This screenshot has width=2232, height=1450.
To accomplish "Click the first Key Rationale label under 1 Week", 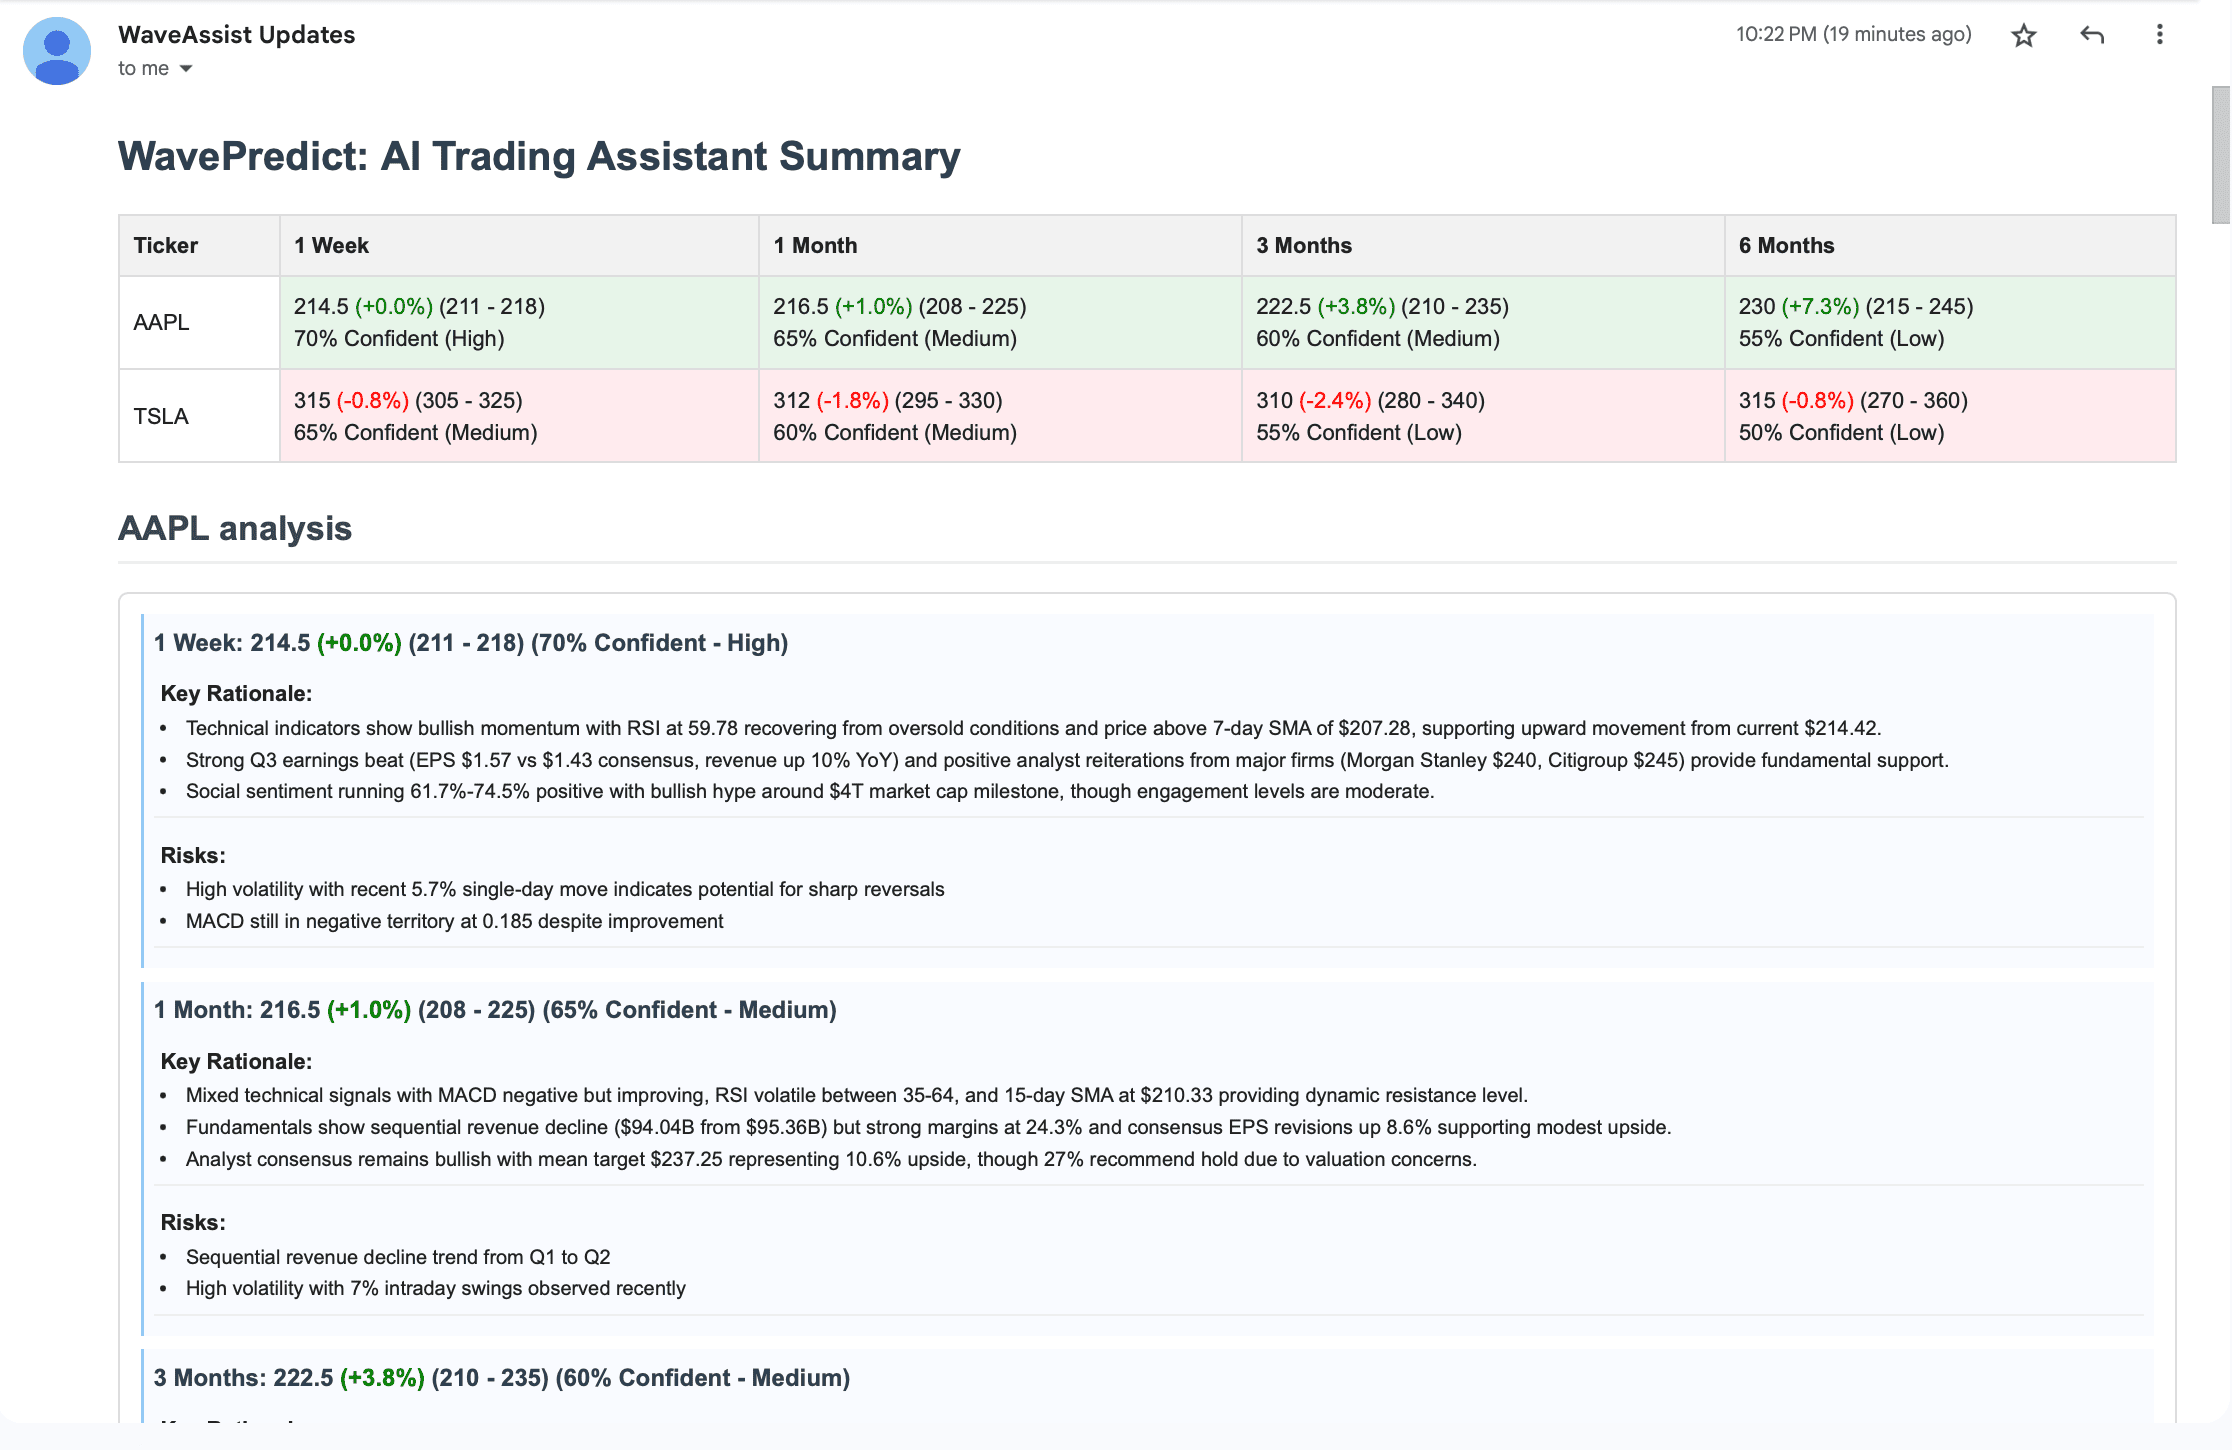I will tap(236, 694).
